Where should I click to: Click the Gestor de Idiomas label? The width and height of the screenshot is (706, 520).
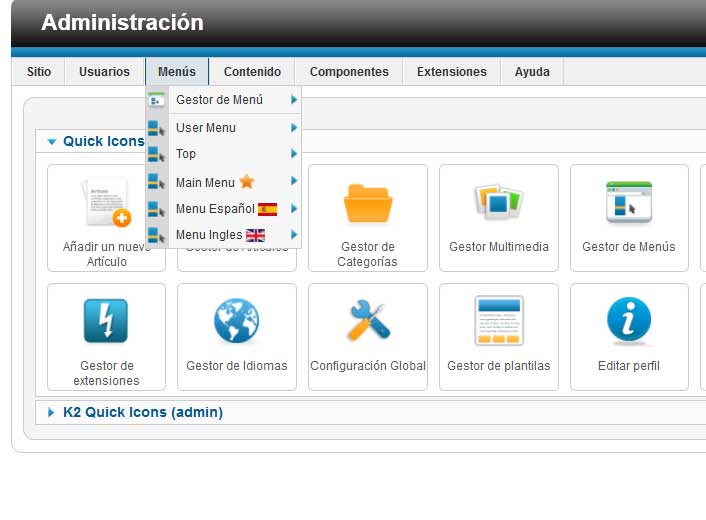pyautogui.click(x=237, y=366)
